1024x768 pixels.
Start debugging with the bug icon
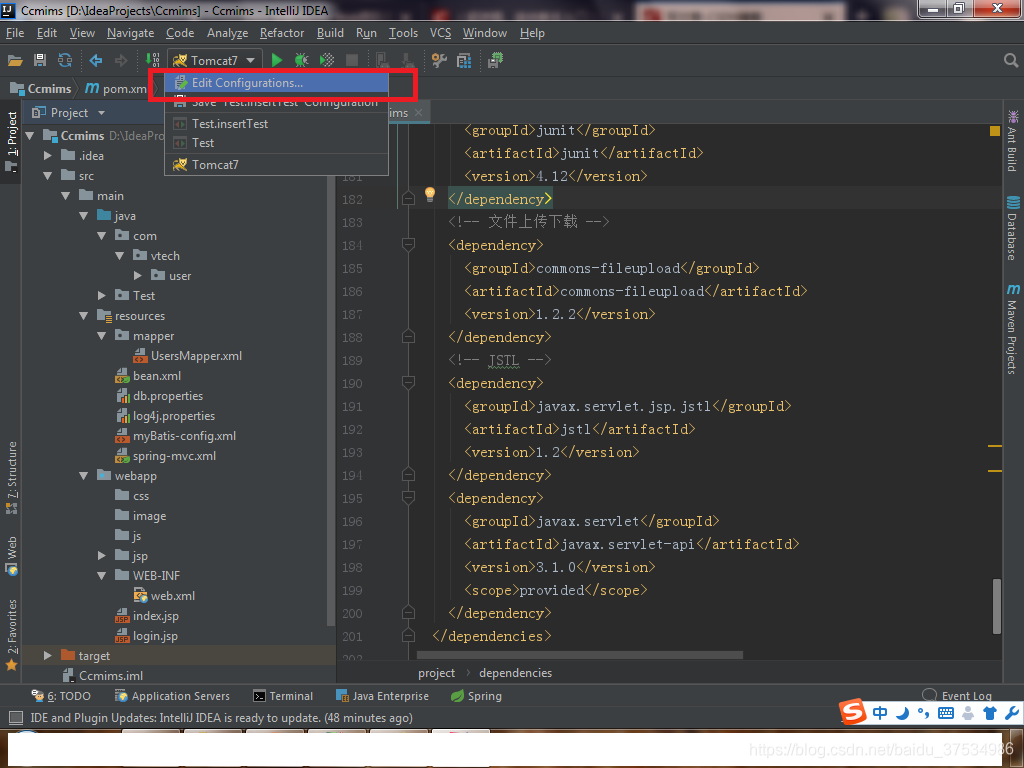pyautogui.click(x=301, y=60)
